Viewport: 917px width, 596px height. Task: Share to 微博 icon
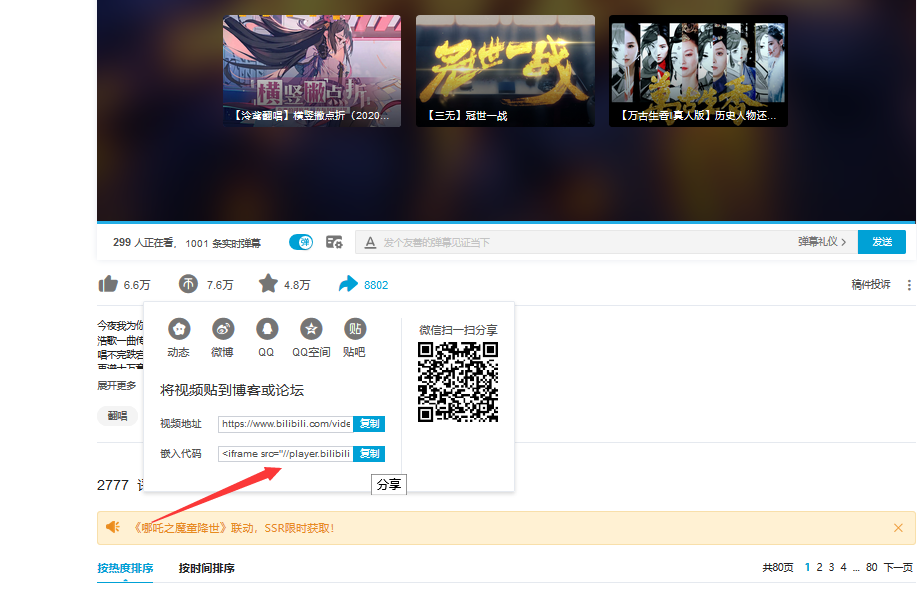coord(223,329)
